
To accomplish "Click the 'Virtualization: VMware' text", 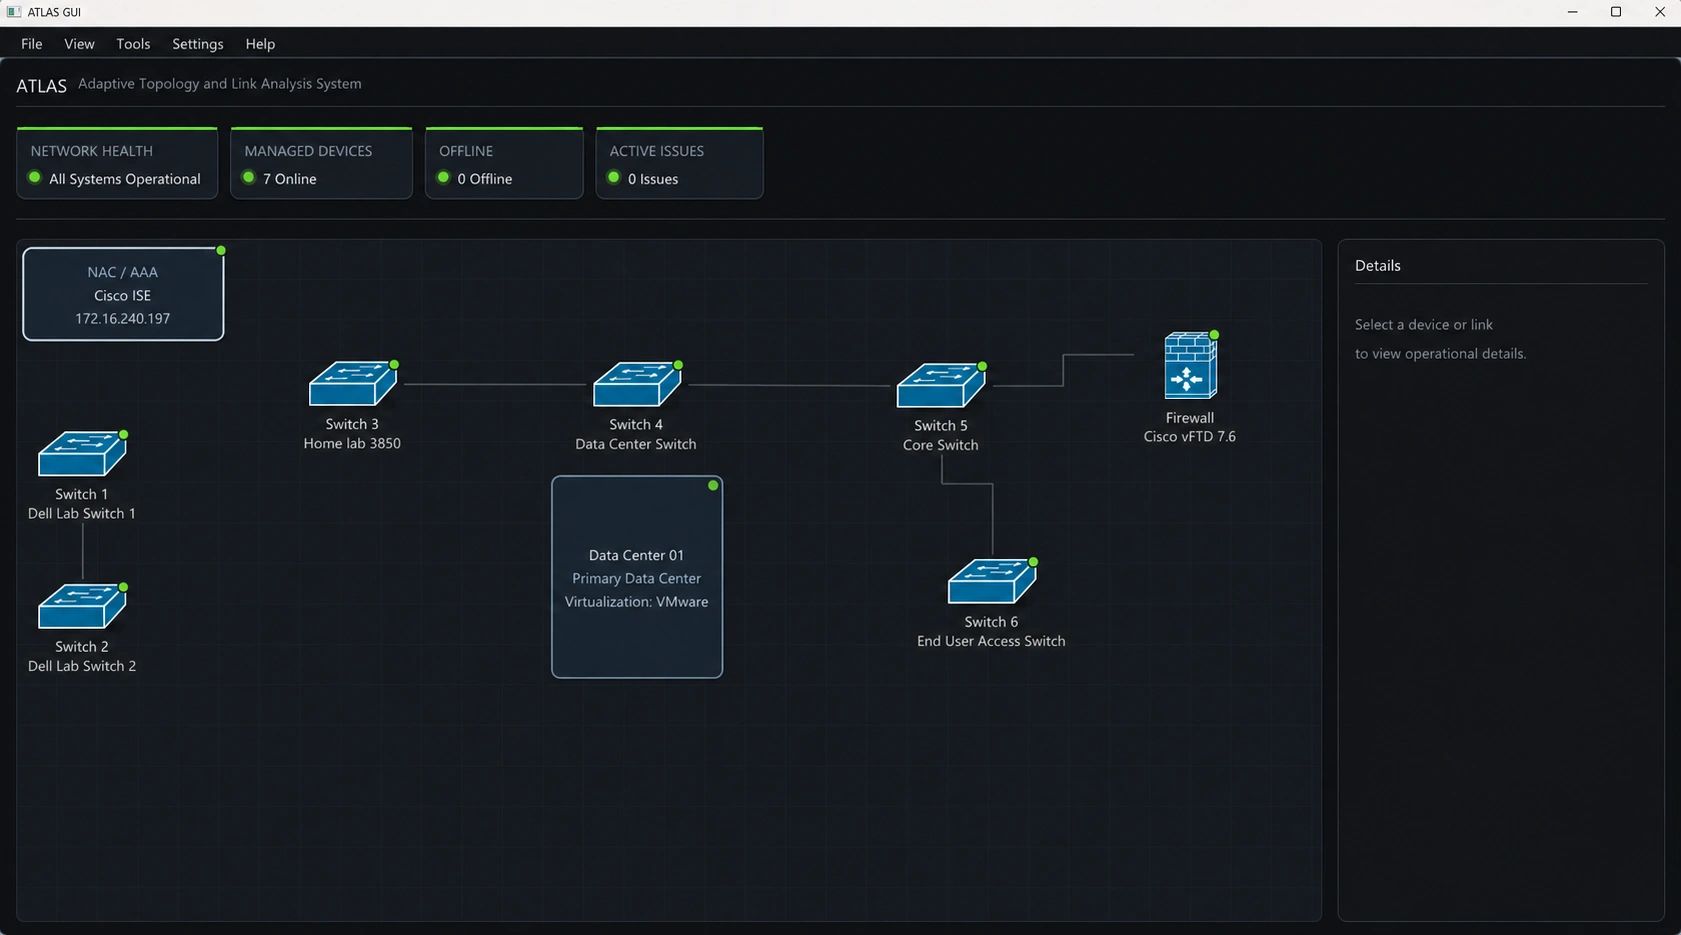I will click(636, 602).
